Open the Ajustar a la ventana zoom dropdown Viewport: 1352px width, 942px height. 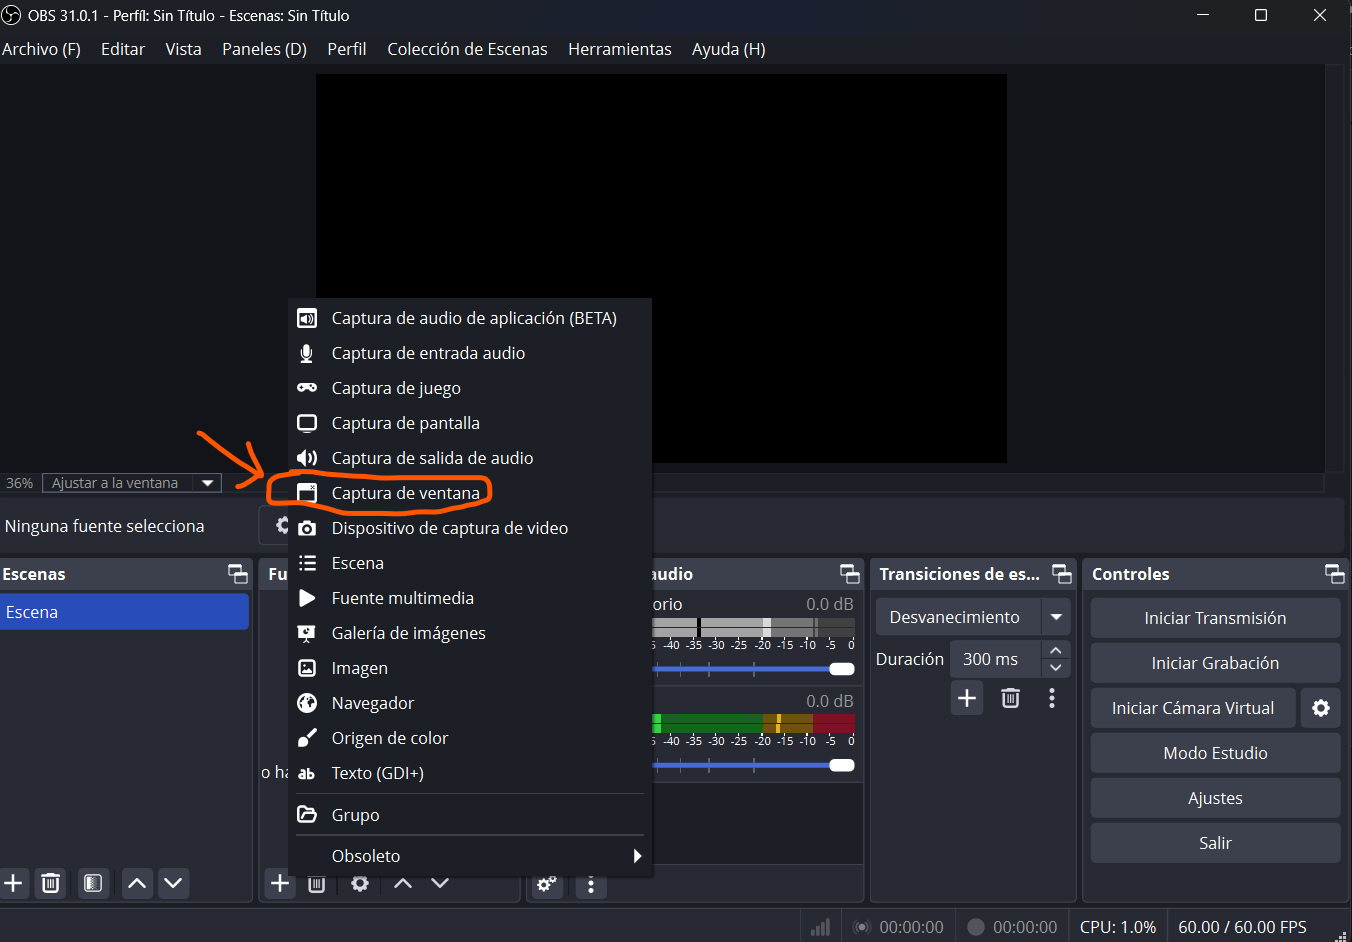point(208,483)
